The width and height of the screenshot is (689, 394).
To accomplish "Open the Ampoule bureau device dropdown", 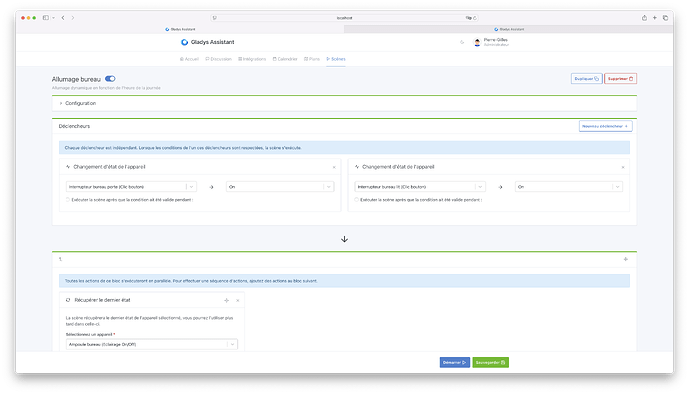I will click(x=152, y=344).
